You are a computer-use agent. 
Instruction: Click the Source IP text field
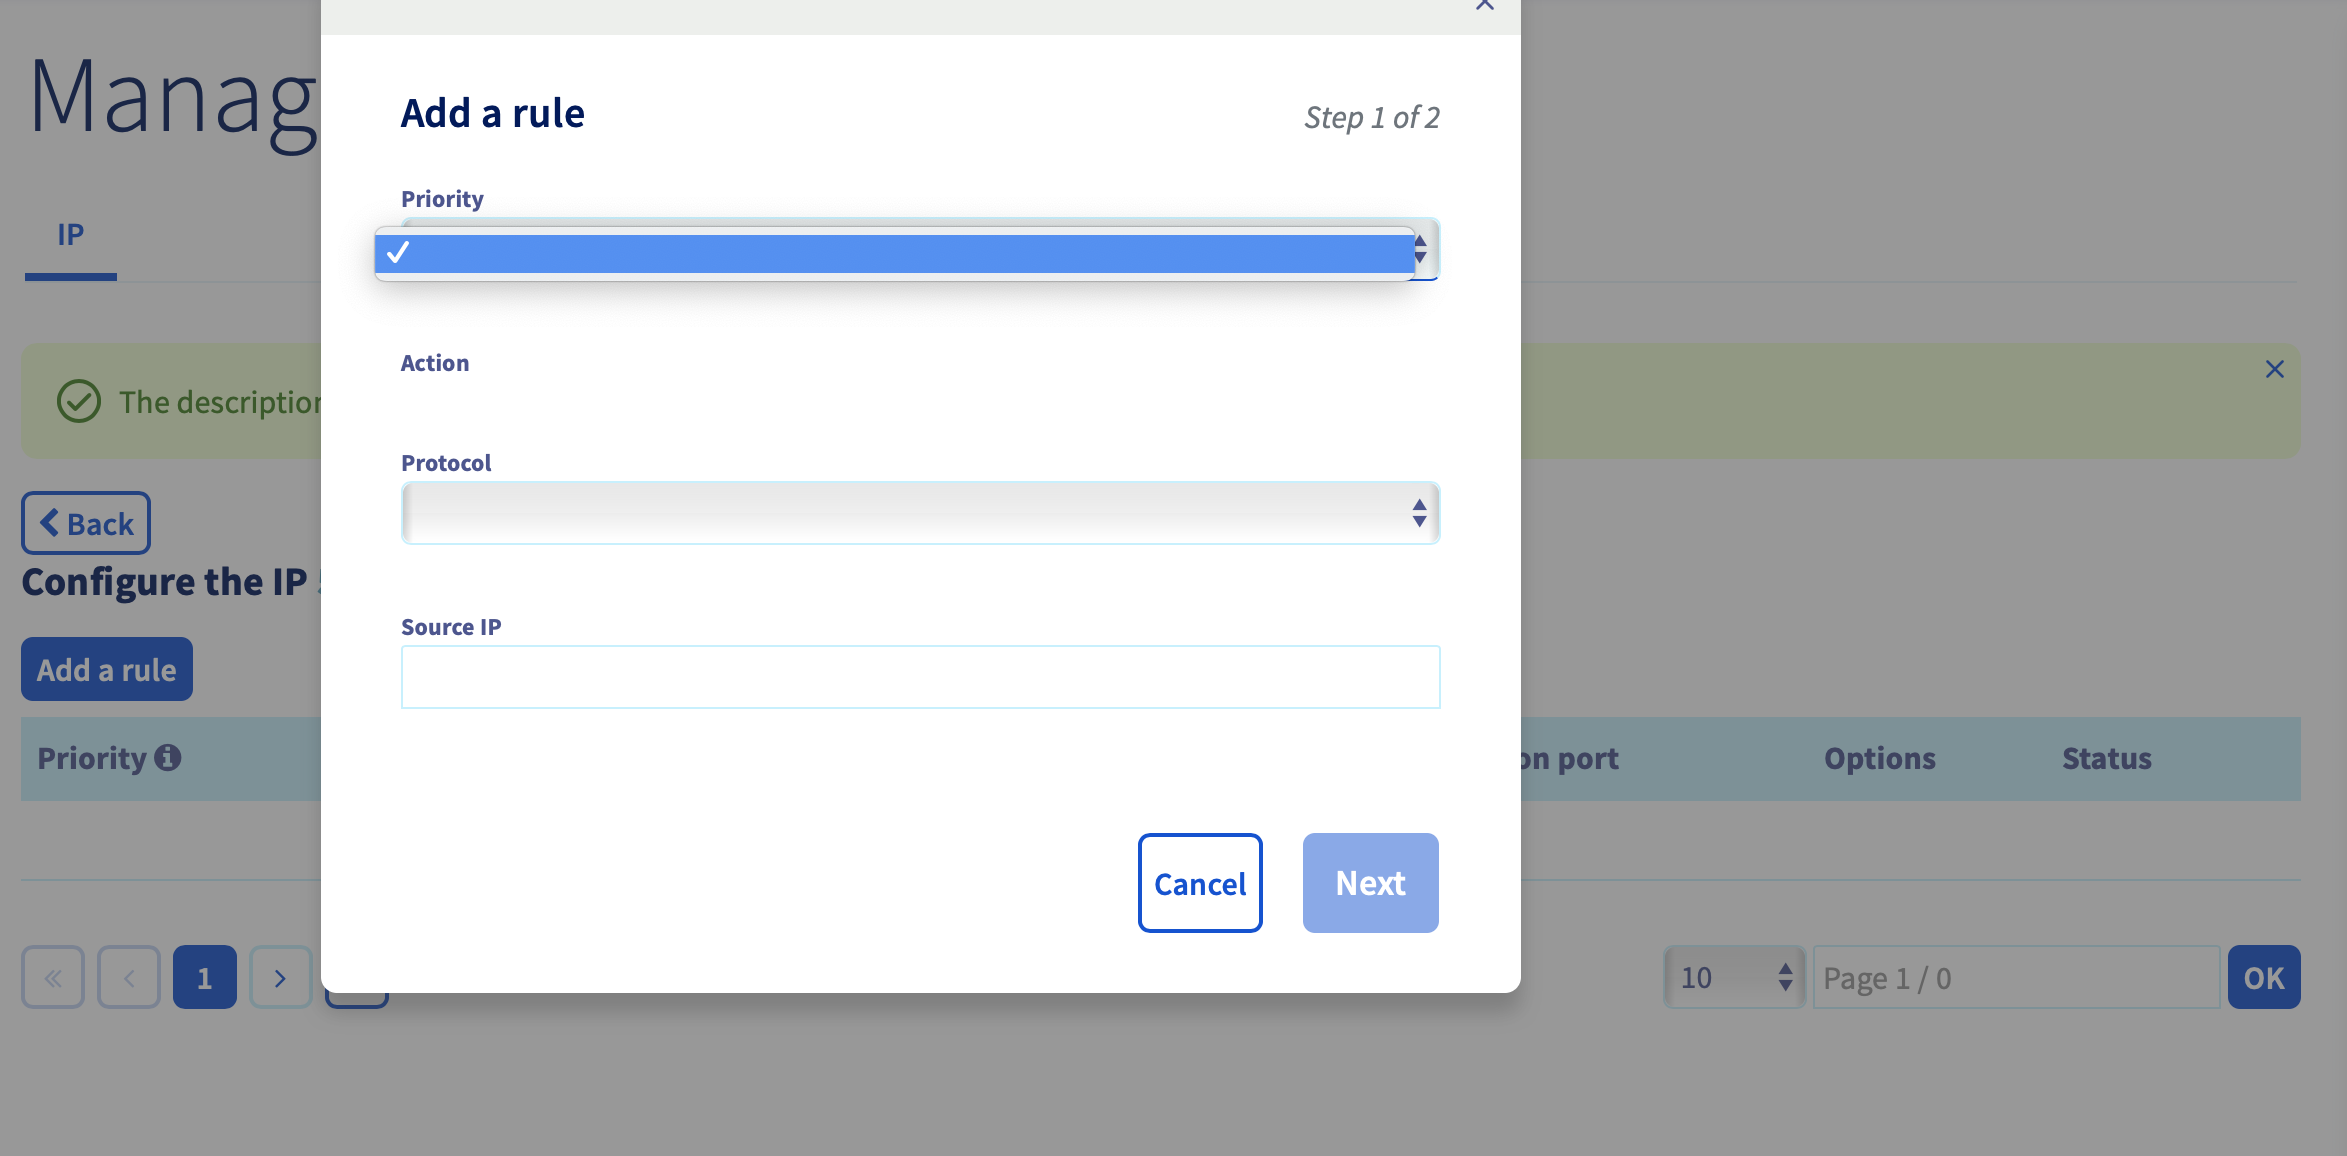[920, 677]
